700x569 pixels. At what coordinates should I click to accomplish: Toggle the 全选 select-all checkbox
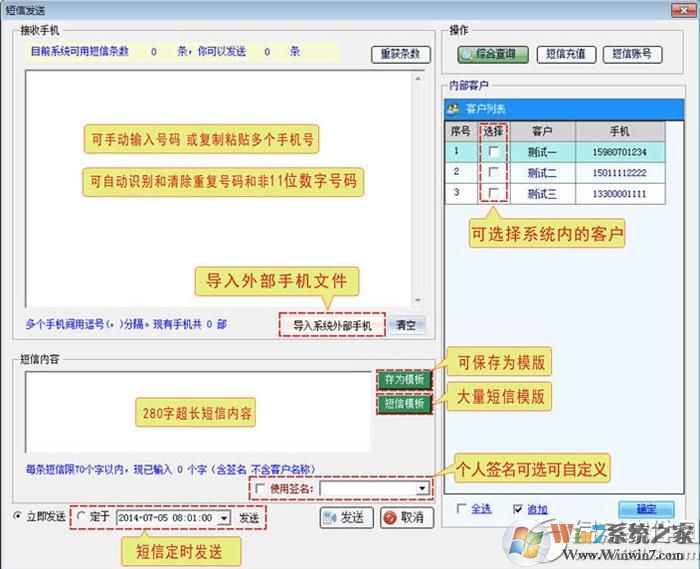(461, 508)
